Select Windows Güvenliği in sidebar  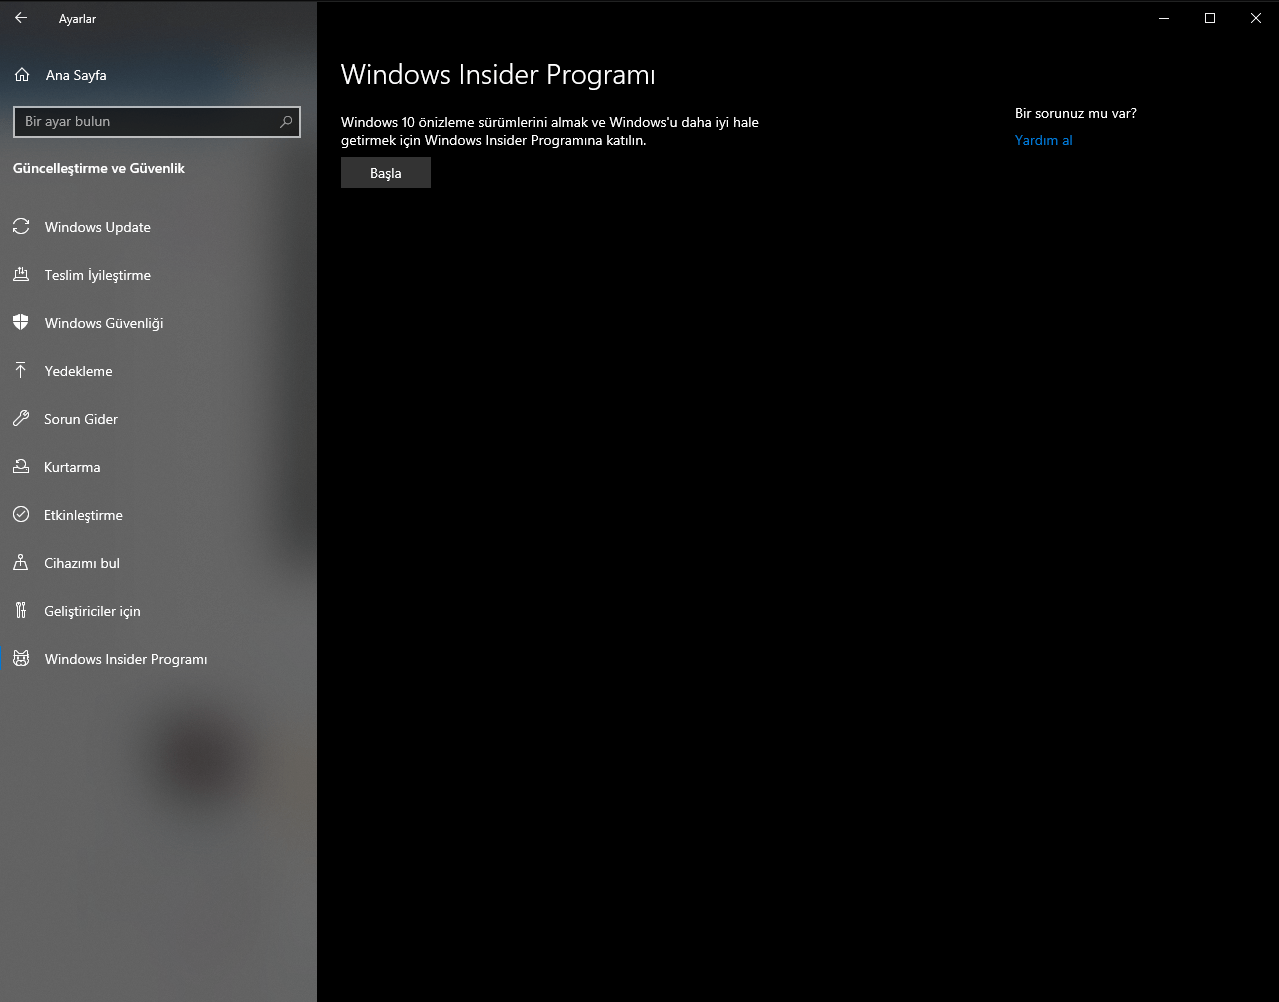158,323
